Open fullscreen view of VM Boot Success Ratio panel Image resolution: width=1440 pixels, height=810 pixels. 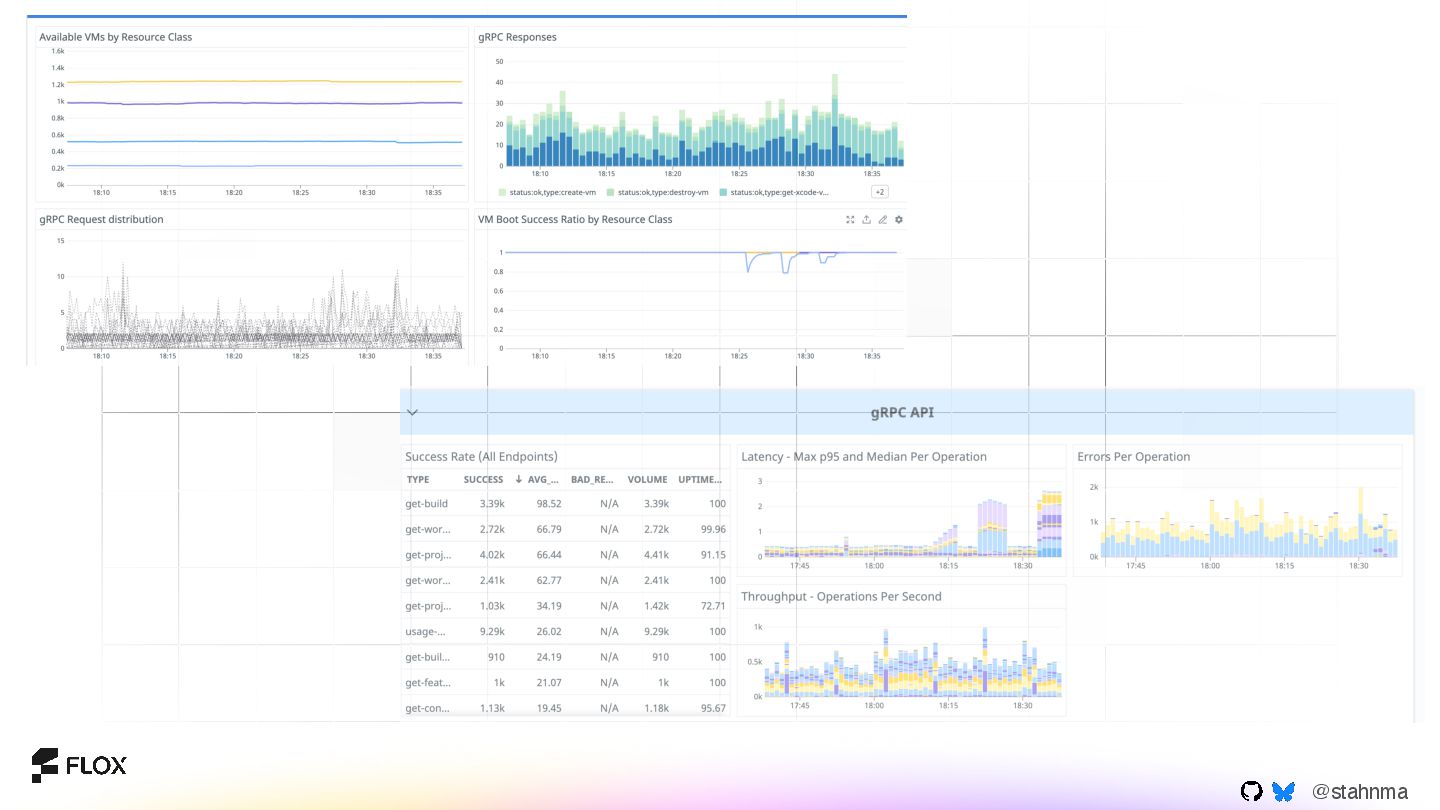tap(850, 220)
